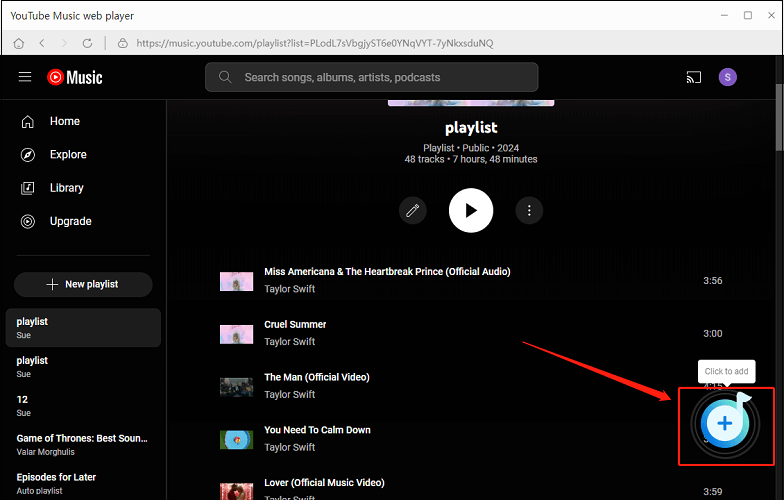The height and width of the screenshot is (500, 784).
Task: Click the 3:56 duration of Miss Americana
Action: (712, 280)
